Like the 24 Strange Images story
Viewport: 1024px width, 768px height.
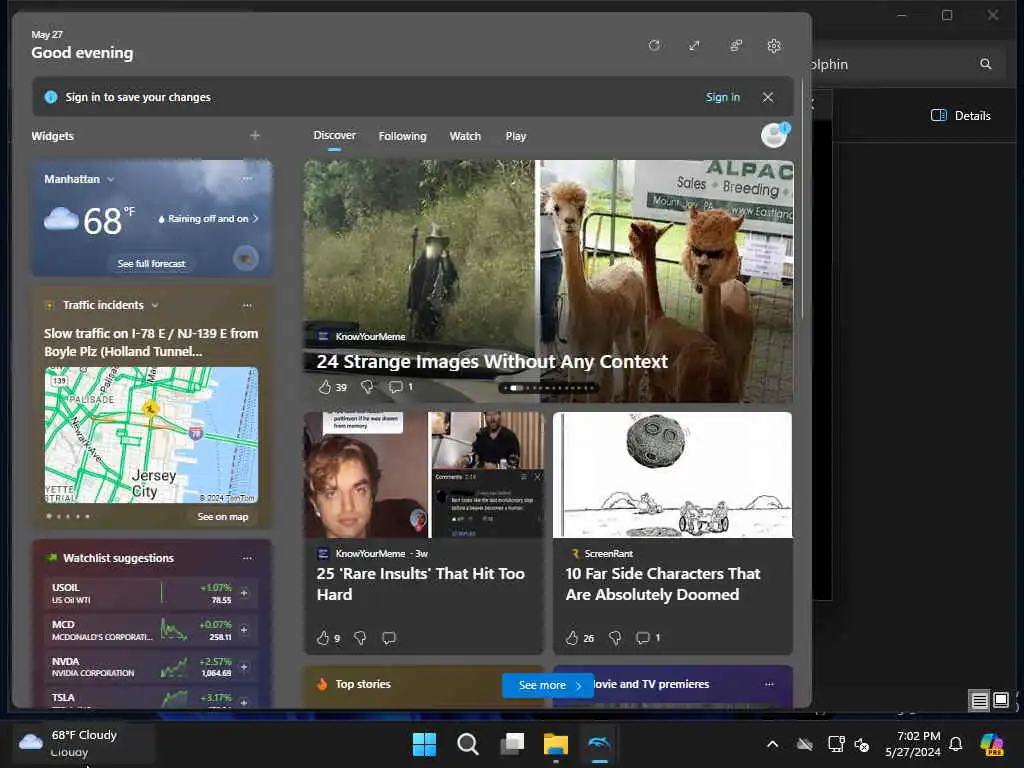[x=325, y=387]
